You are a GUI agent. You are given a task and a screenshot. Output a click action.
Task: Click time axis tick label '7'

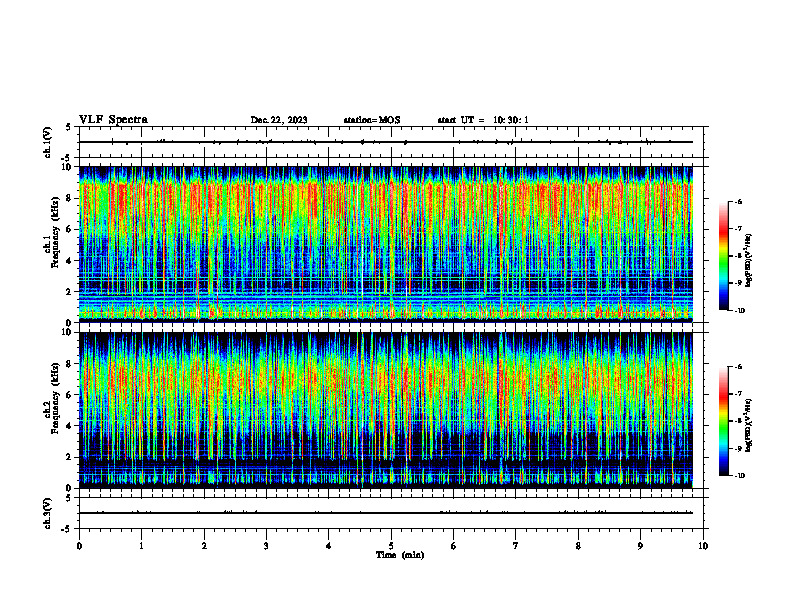[x=516, y=546]
